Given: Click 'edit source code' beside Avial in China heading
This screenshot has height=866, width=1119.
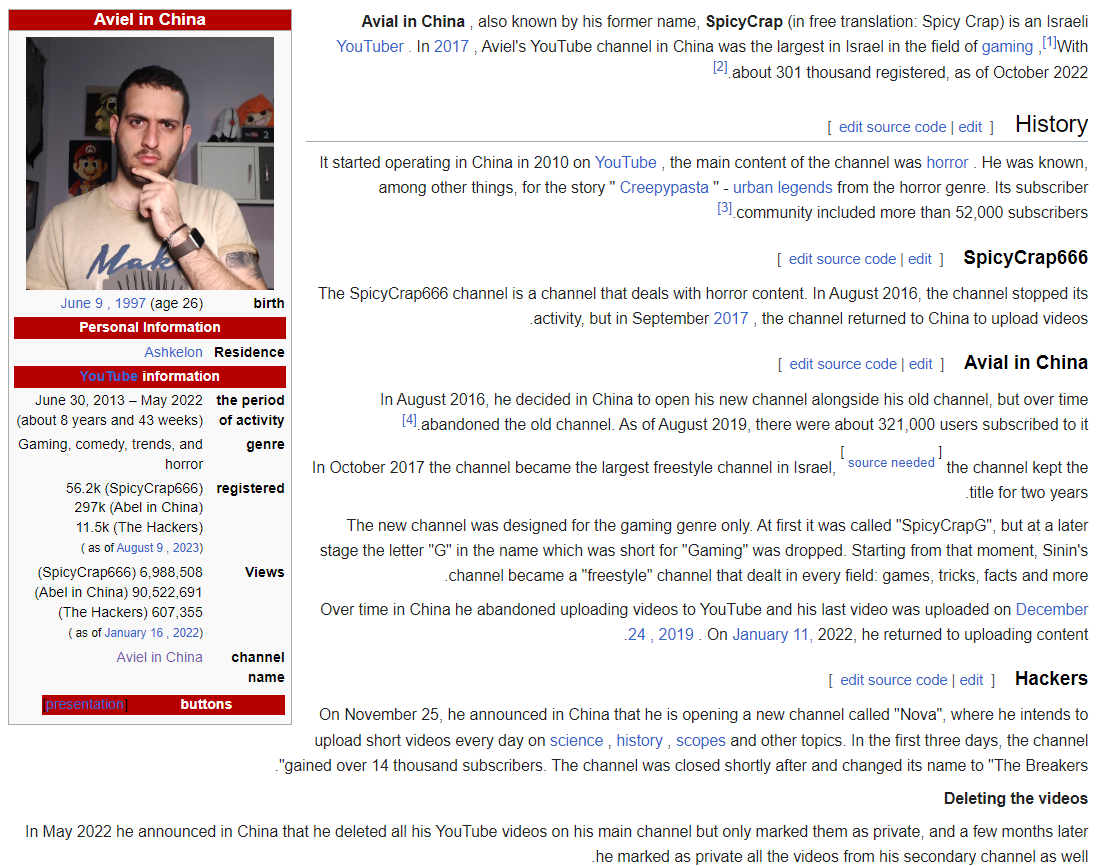Looking at the screenshot, I should pos(843,364).
